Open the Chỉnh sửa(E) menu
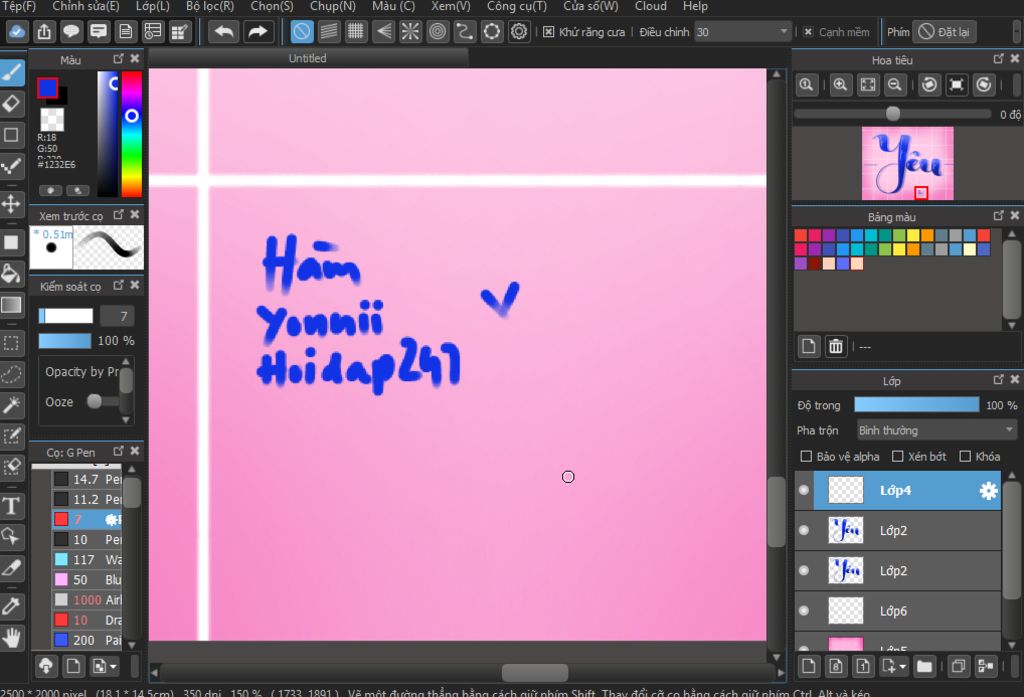The height and width of the screenshot is (697, 1024). [x=86, y=7]
